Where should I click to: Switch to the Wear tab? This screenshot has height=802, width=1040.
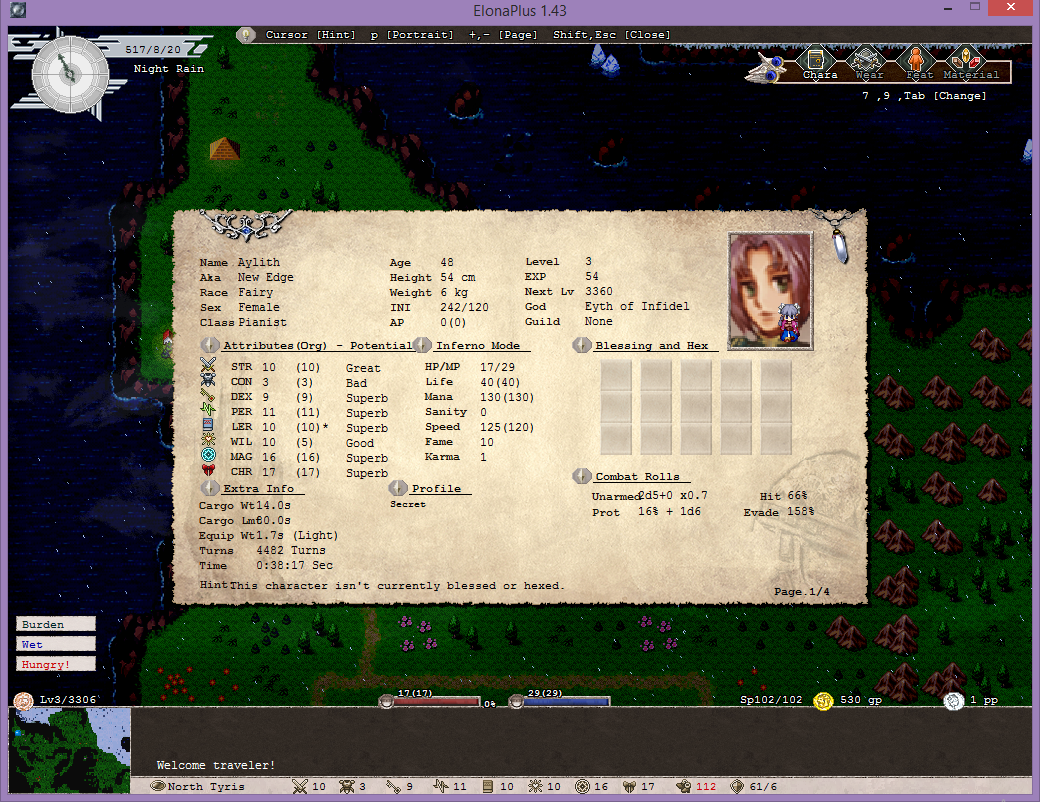coord(867,64)
